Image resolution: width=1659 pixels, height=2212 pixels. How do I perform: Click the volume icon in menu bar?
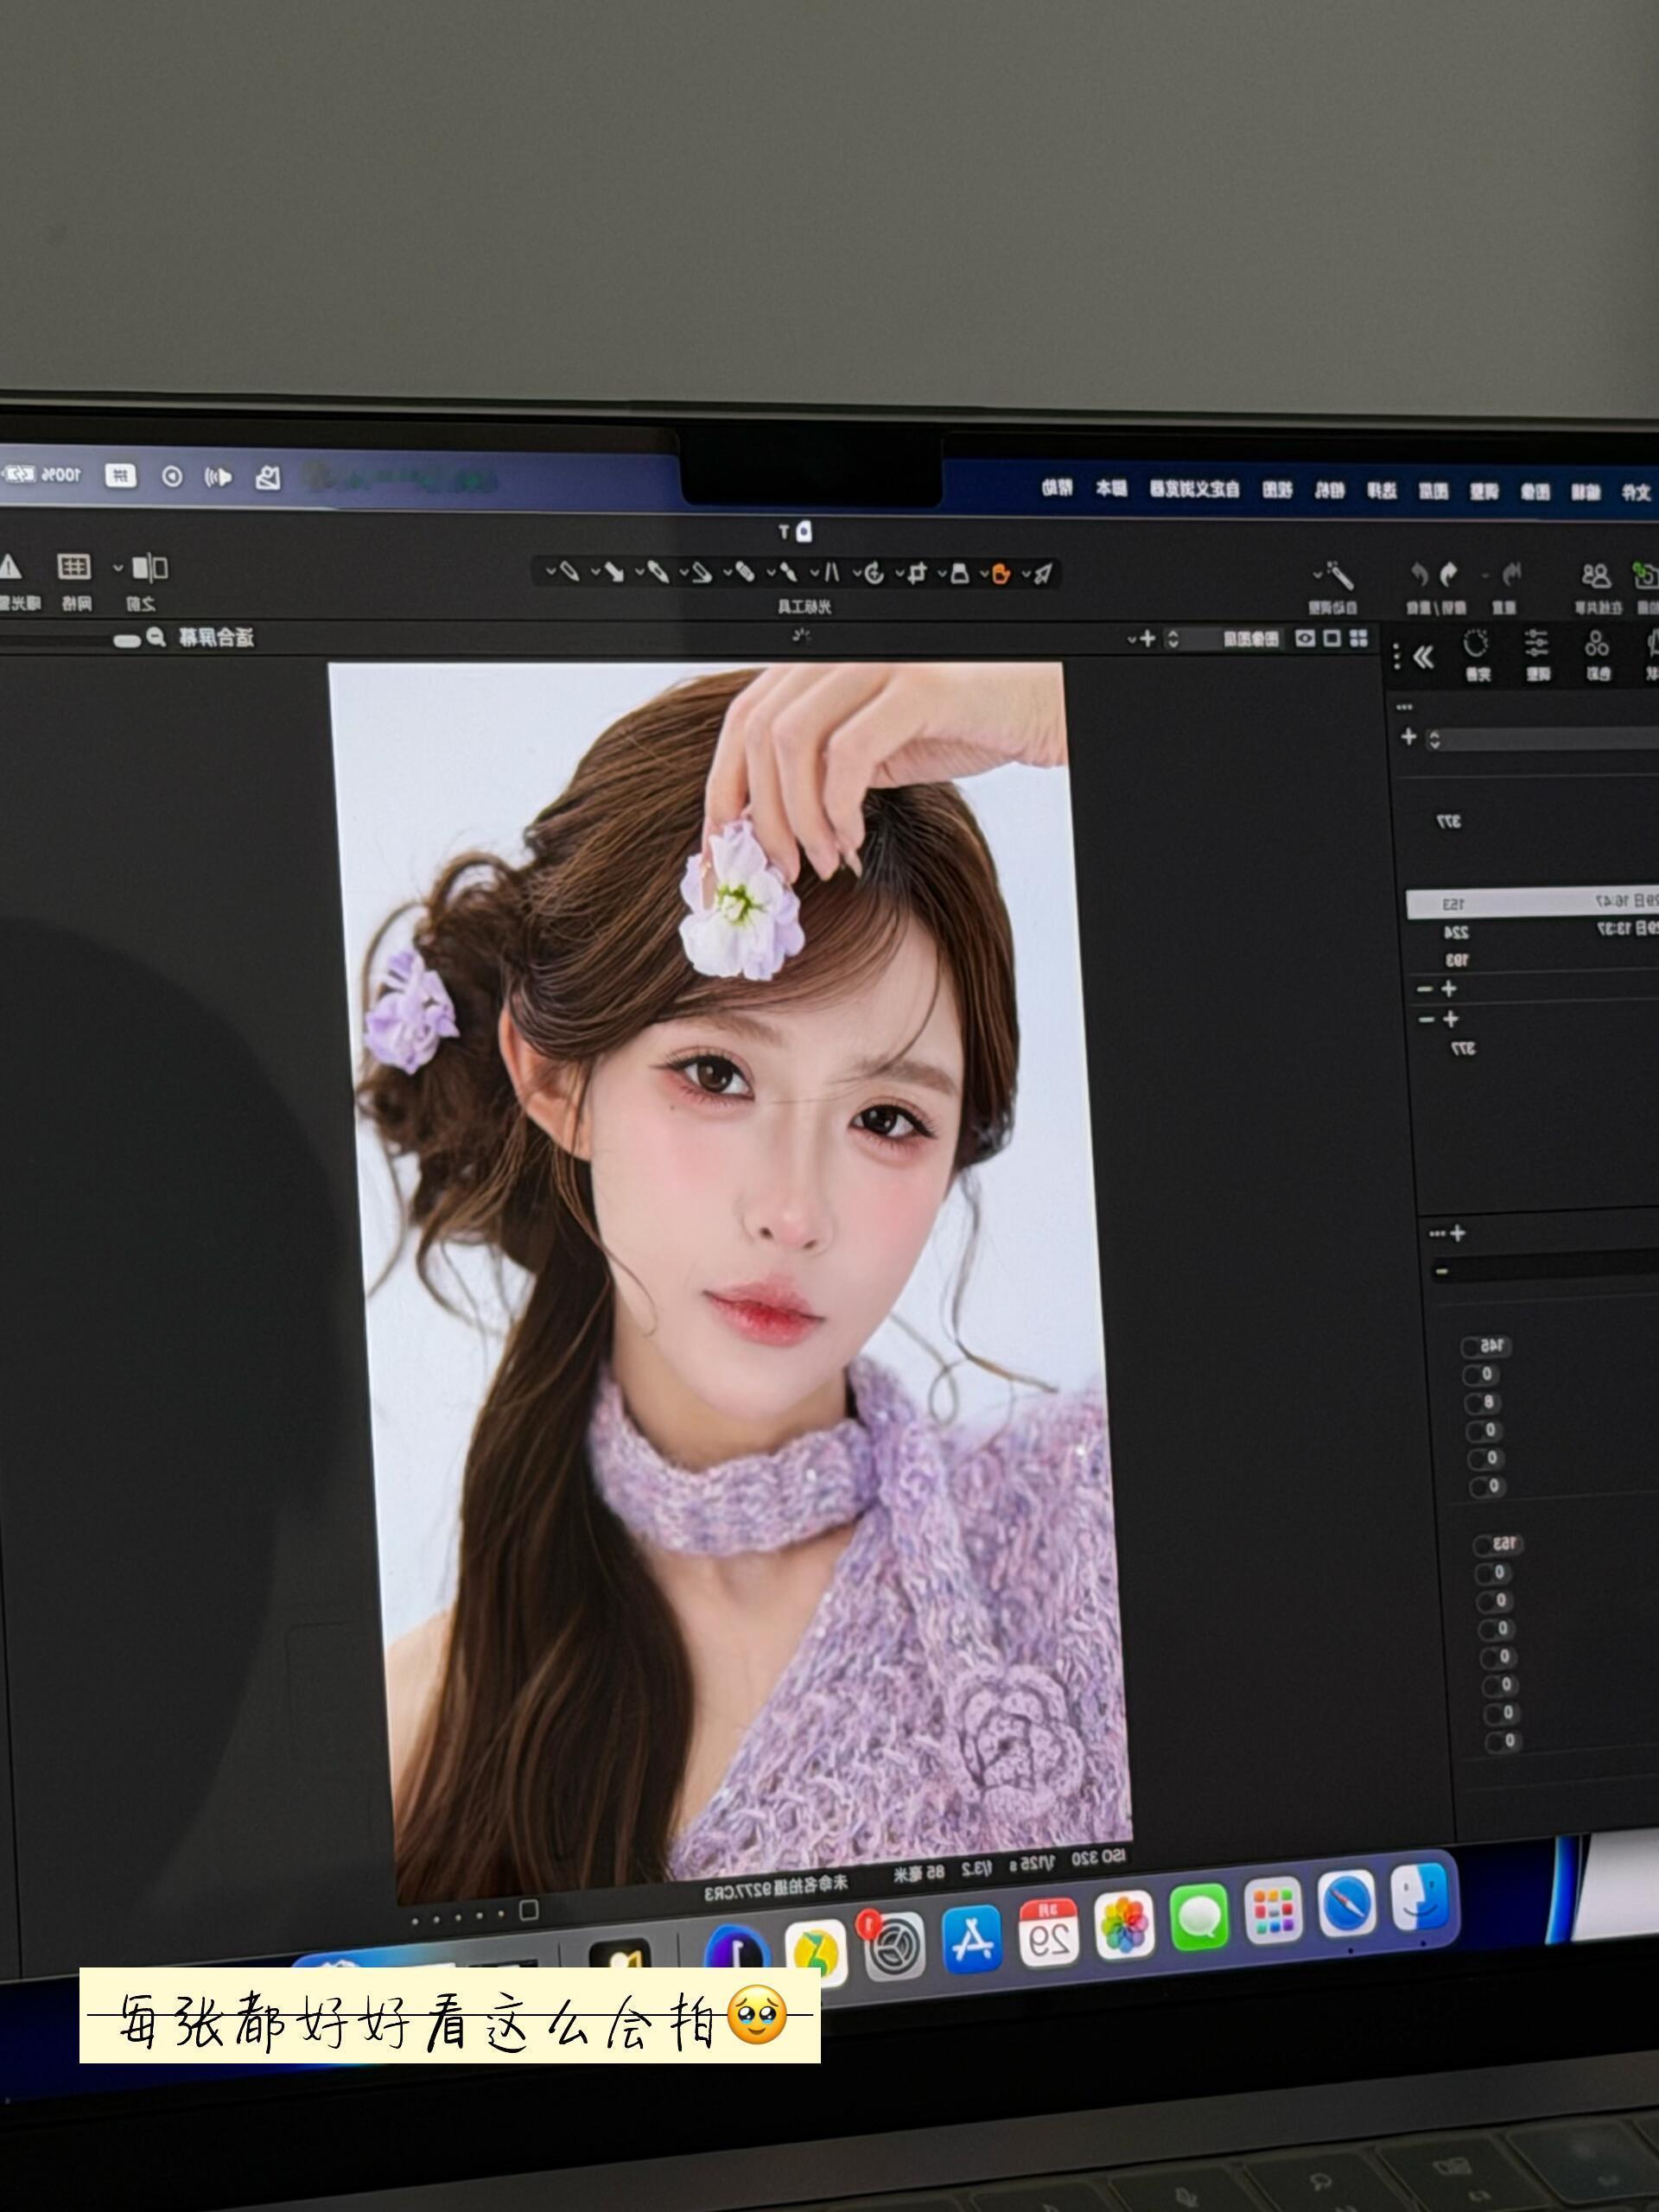(218, 477)
